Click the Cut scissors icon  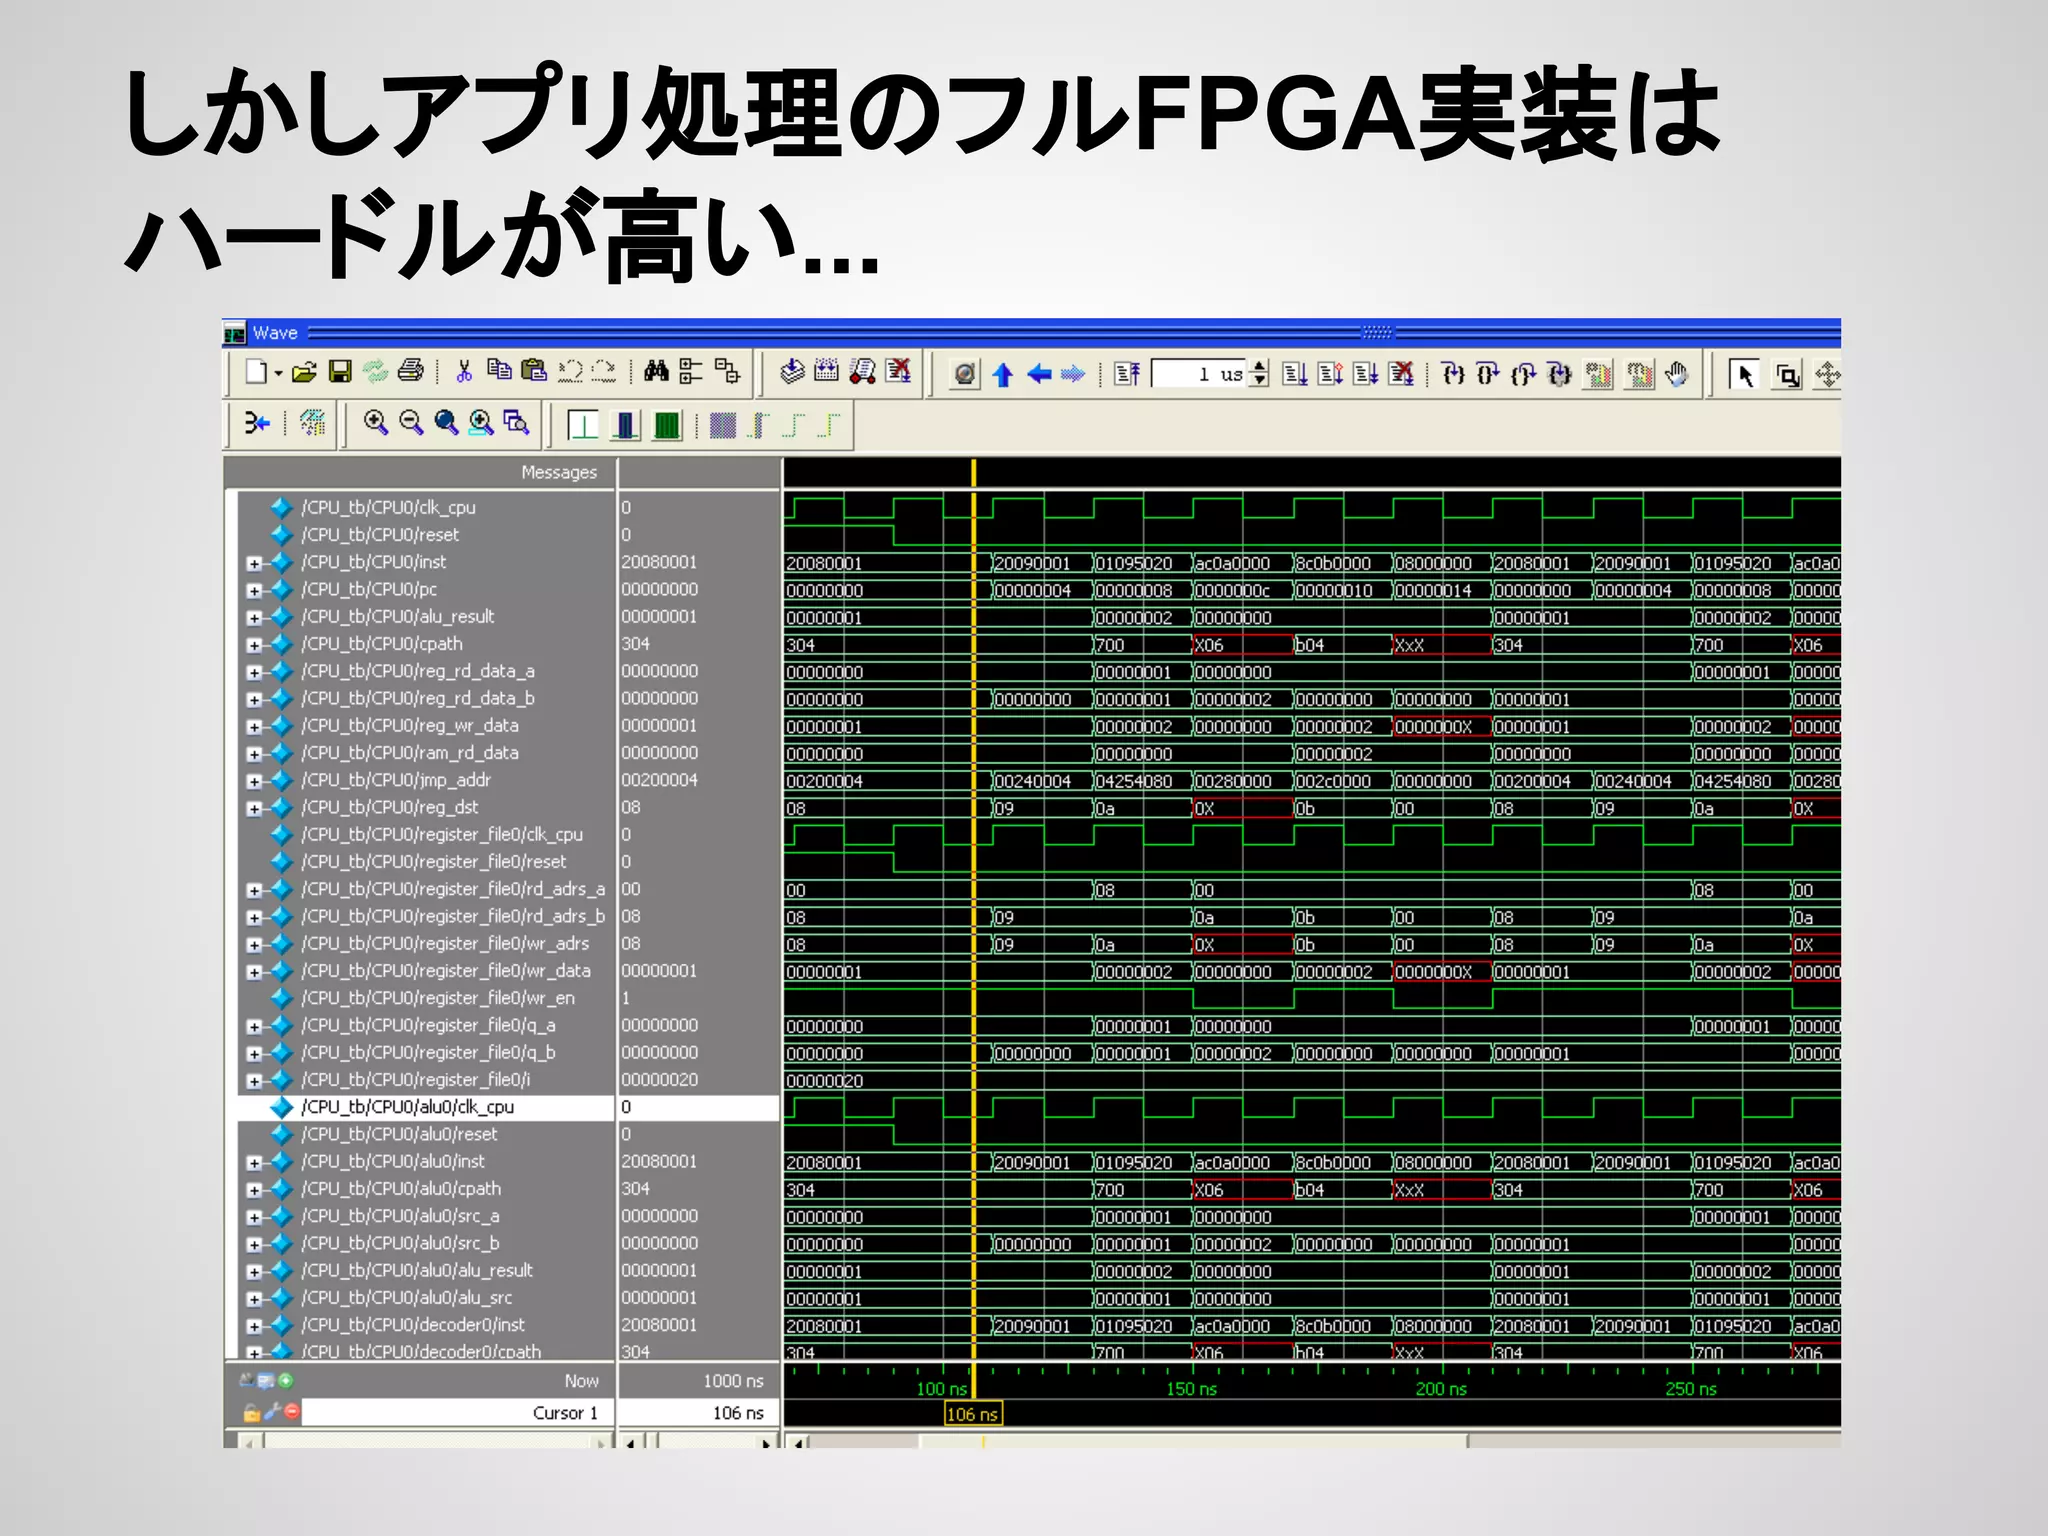pyautogui.click(x=464, y=372)
